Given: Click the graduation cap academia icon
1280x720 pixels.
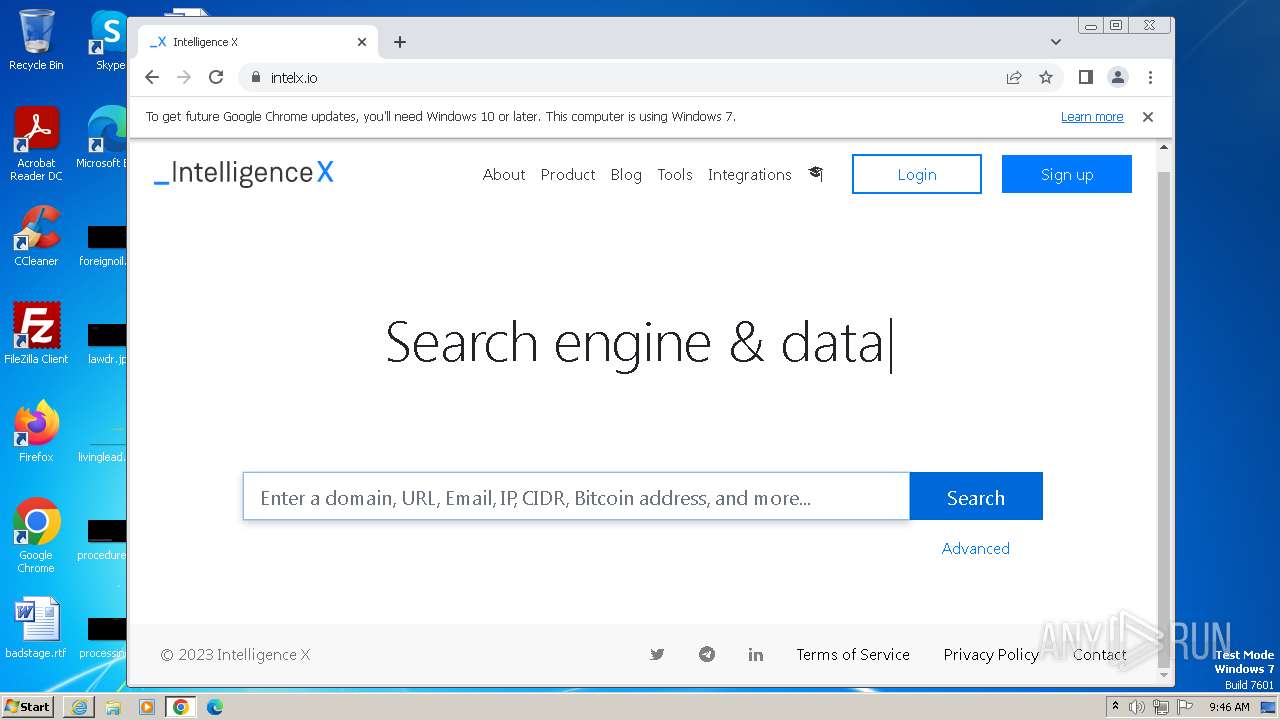Looking at the screenshot, I should tap(816, 174).
